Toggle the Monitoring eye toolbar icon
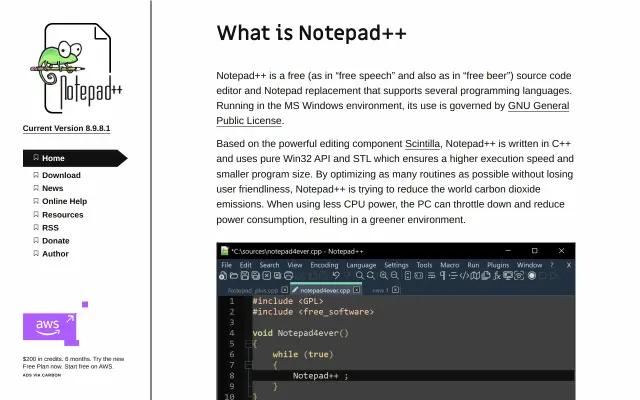 coord(519,276)
